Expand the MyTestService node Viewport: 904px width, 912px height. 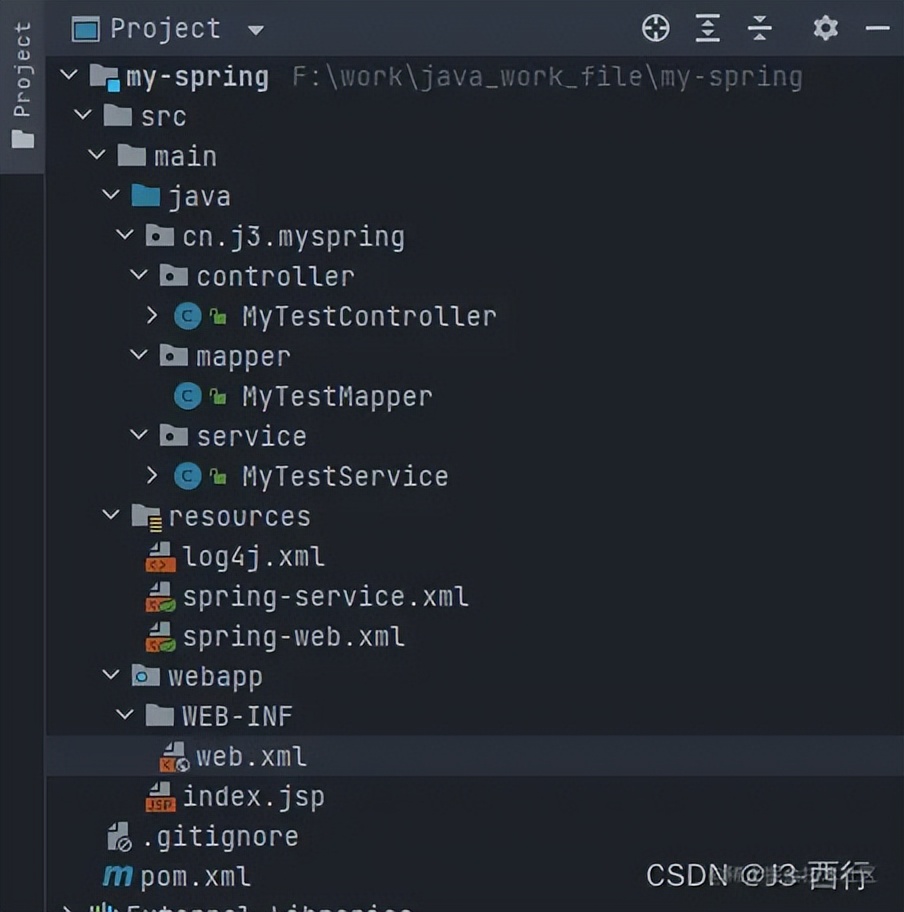tap(152, 477)
